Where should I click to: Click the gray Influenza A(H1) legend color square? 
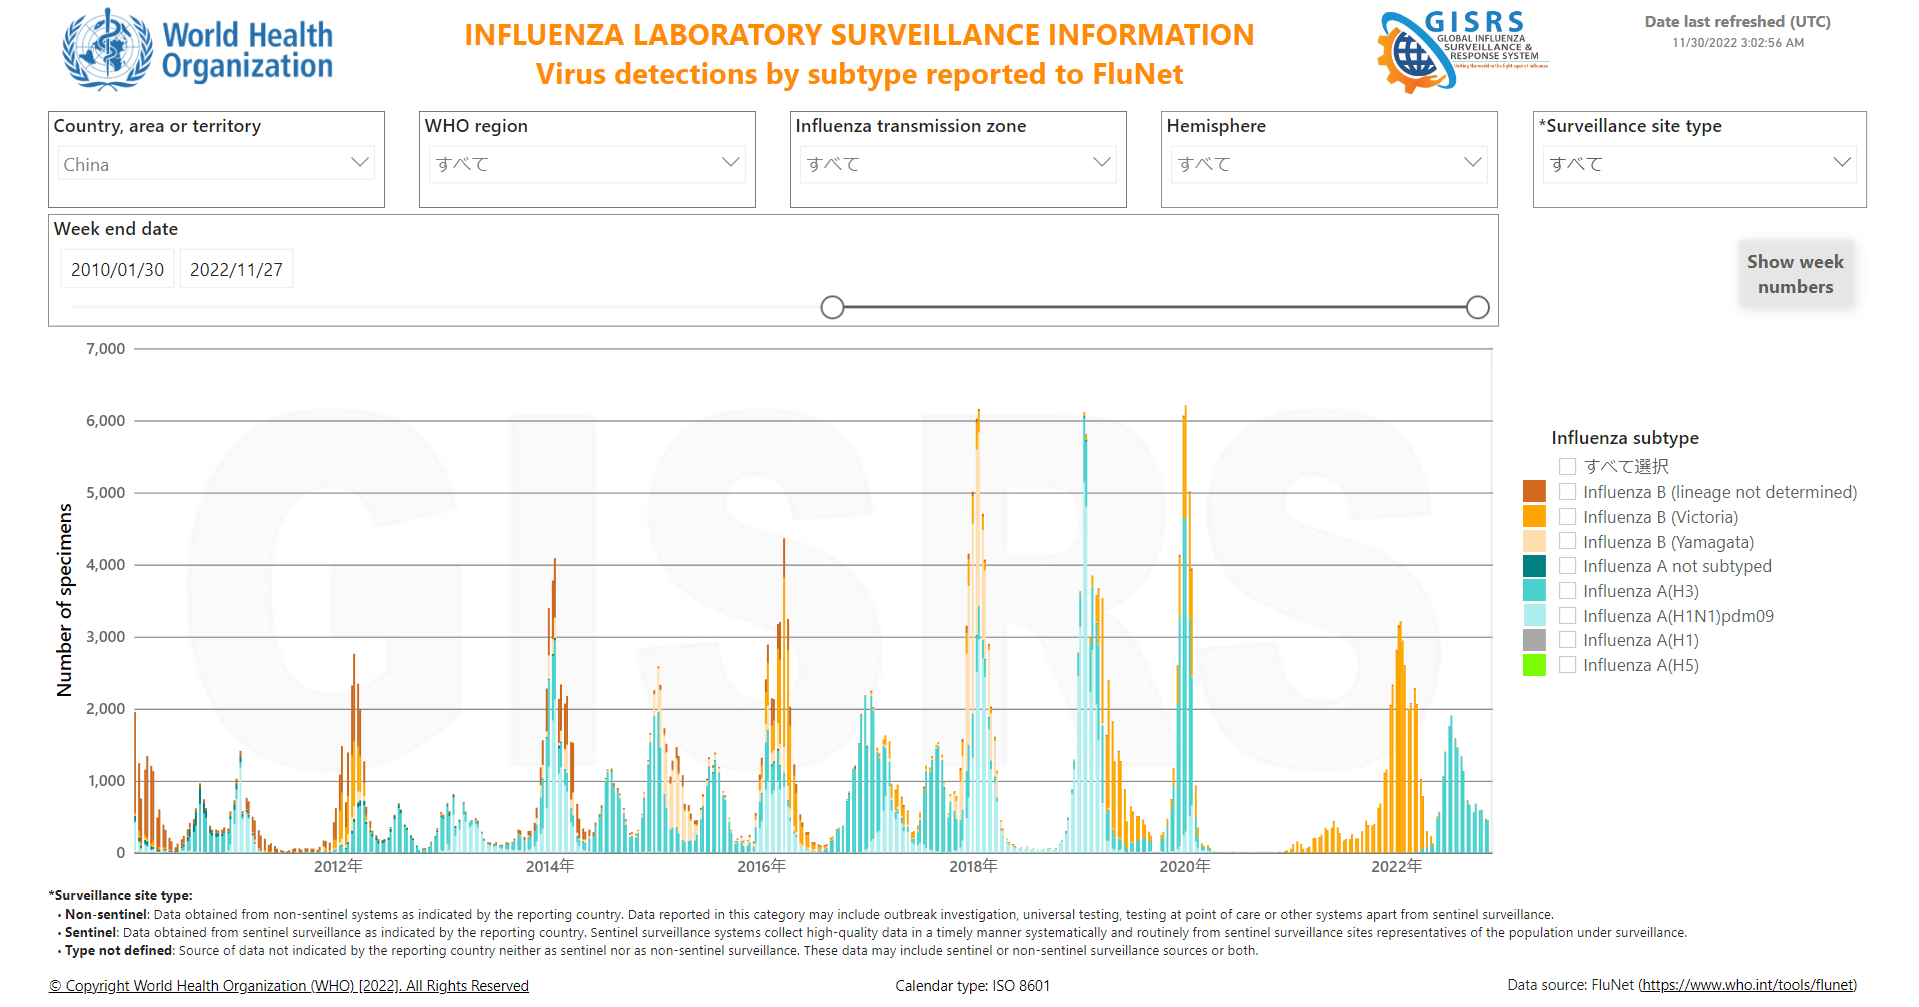[x=1534, y=640]
